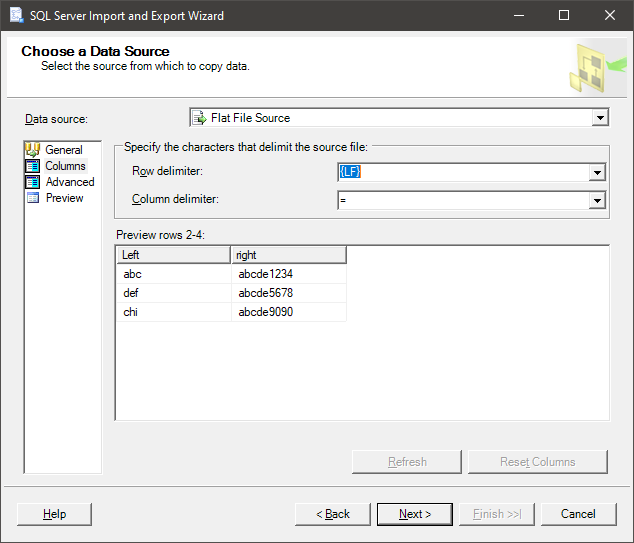Click the Preview page icon

click(32, 198)
